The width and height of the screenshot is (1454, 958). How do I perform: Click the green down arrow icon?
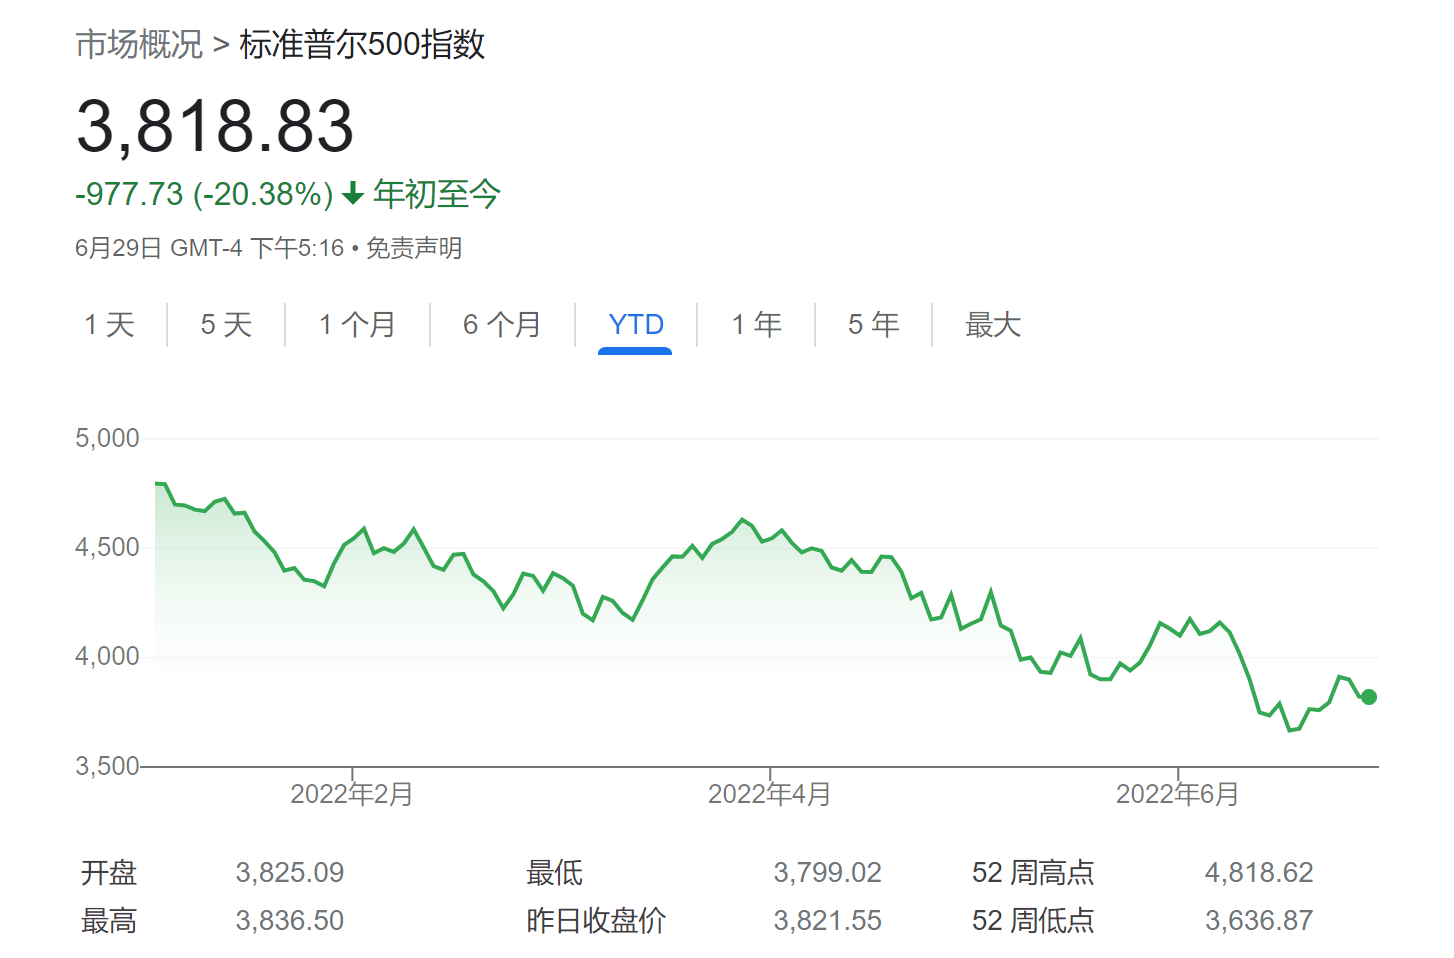(352, 194)
